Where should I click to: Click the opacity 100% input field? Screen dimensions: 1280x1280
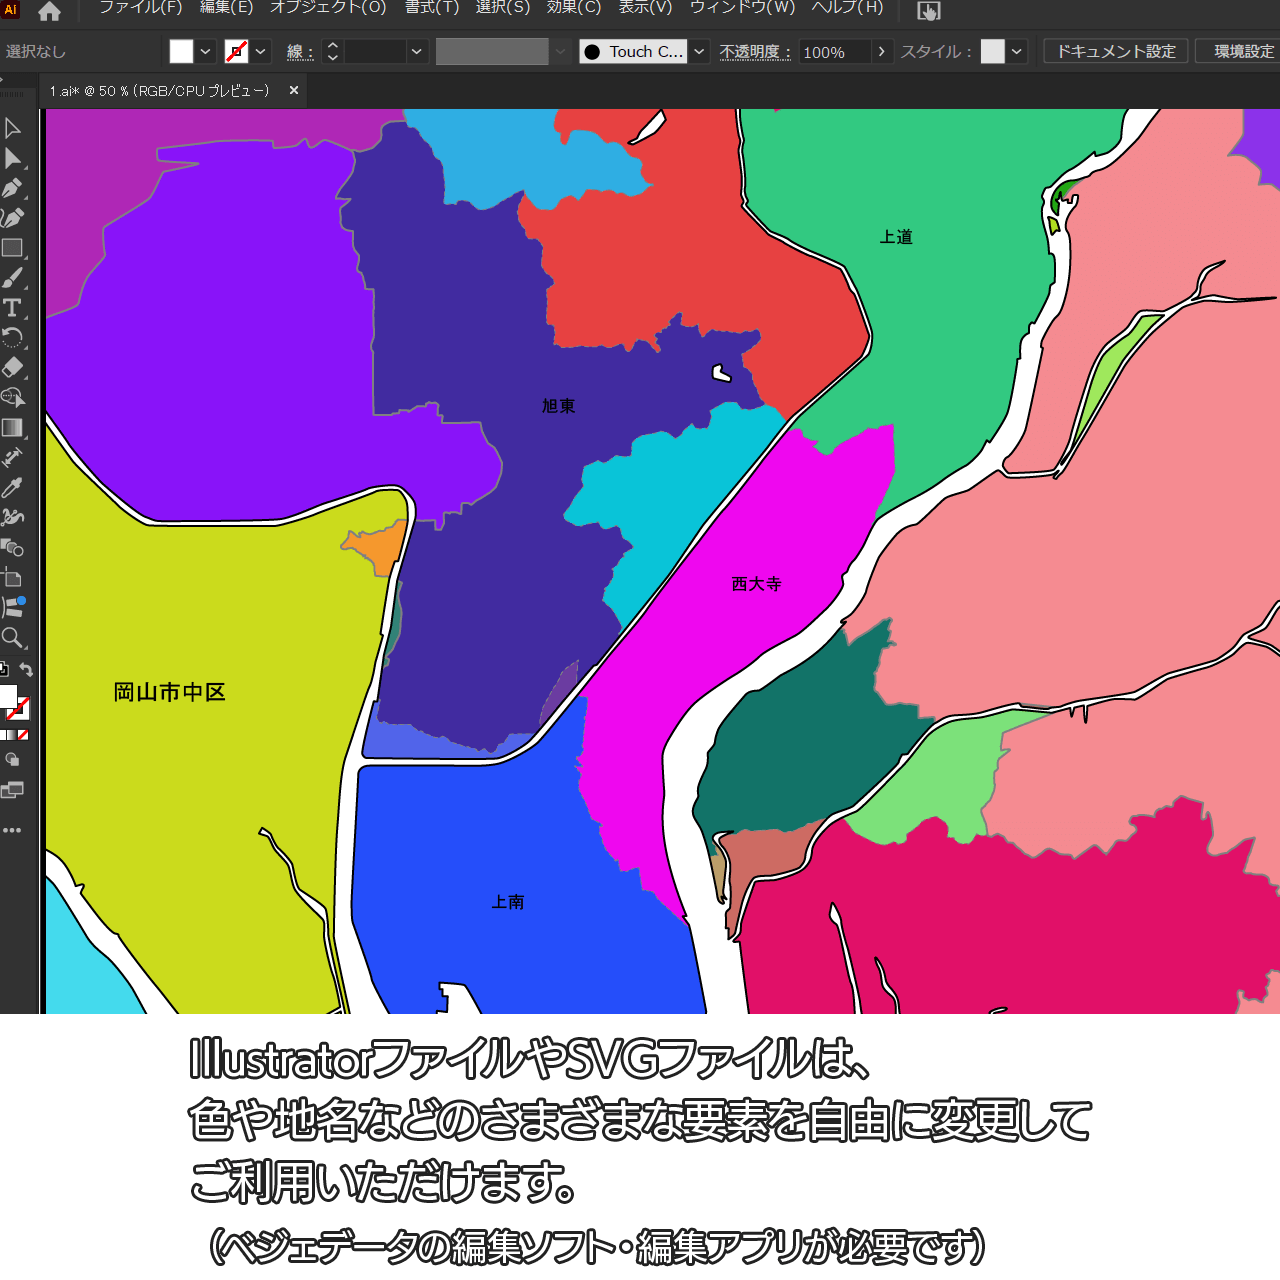(x=835, y=52)
